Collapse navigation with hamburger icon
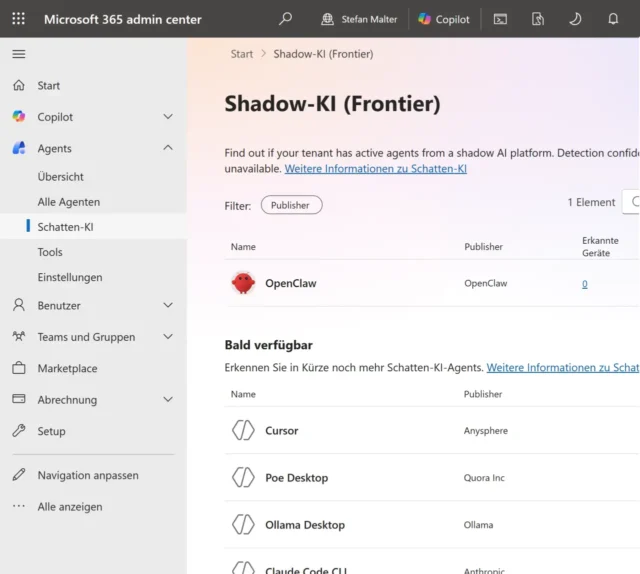Viewport: 640px width, 574px height. point(19,54)
